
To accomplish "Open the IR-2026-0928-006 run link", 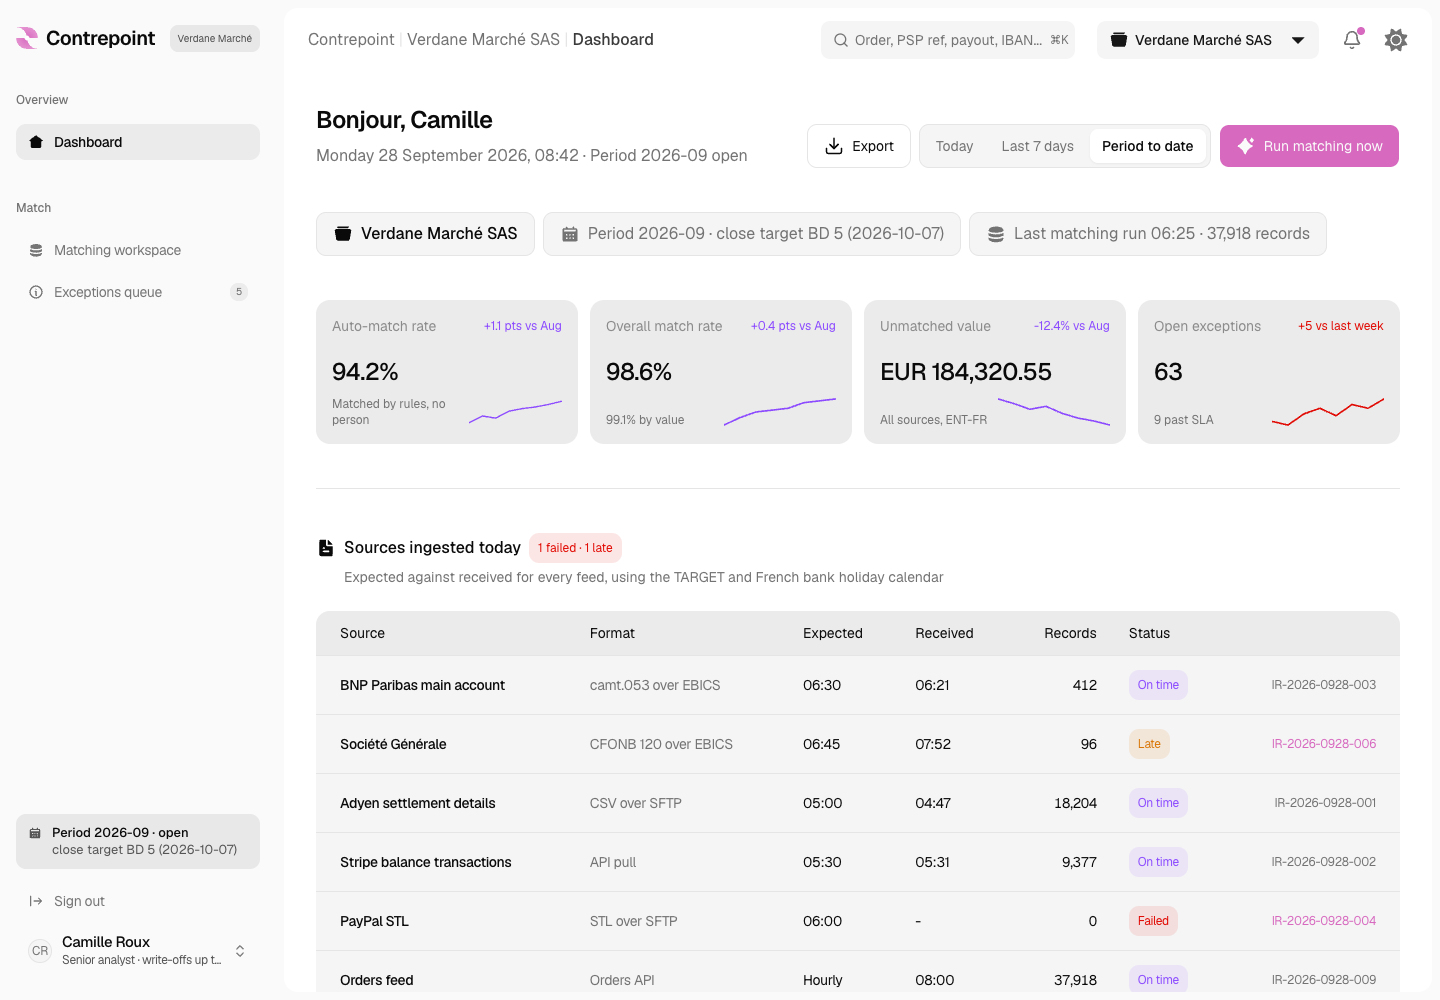I will tap(1323, 744).
